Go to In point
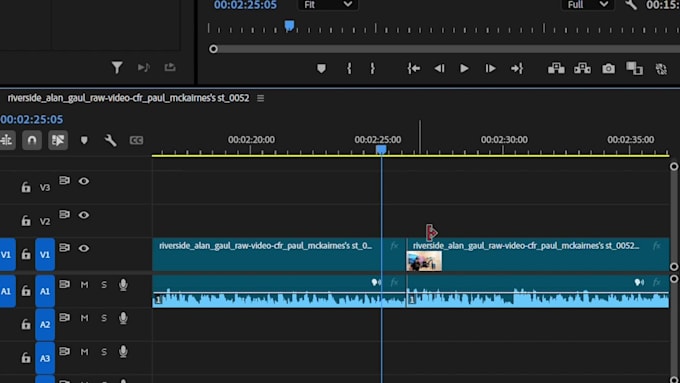 tap(413, 69)
